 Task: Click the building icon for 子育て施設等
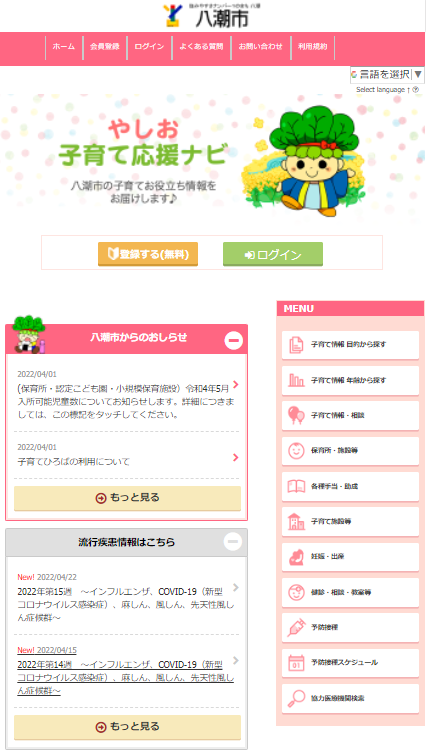click(x=296, y=522)
